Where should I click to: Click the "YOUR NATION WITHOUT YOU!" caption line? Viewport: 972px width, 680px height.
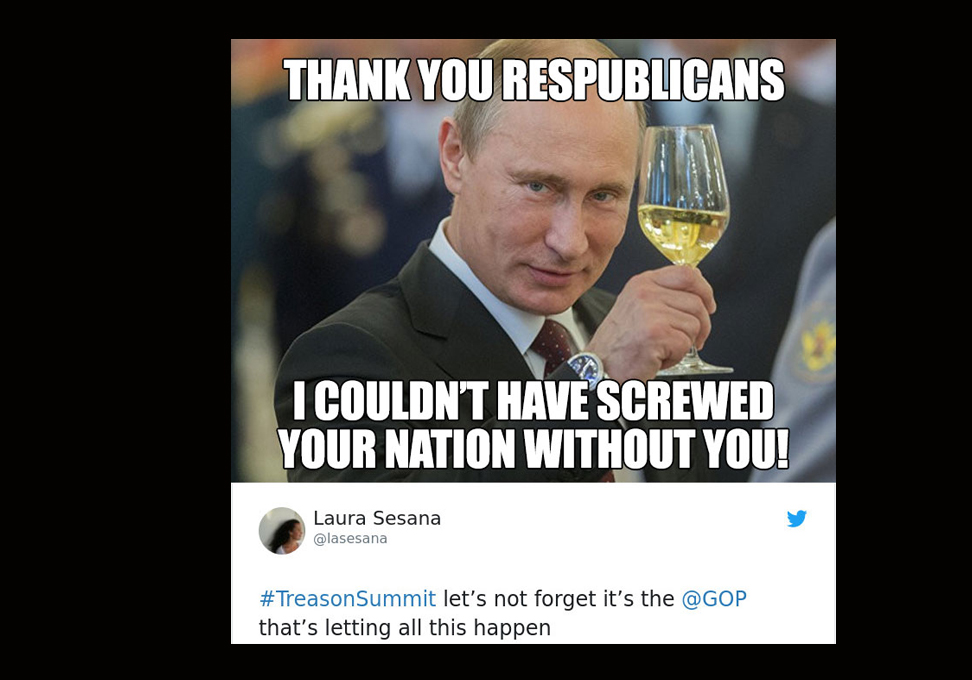pyautogui.click(x=534, y=448)
